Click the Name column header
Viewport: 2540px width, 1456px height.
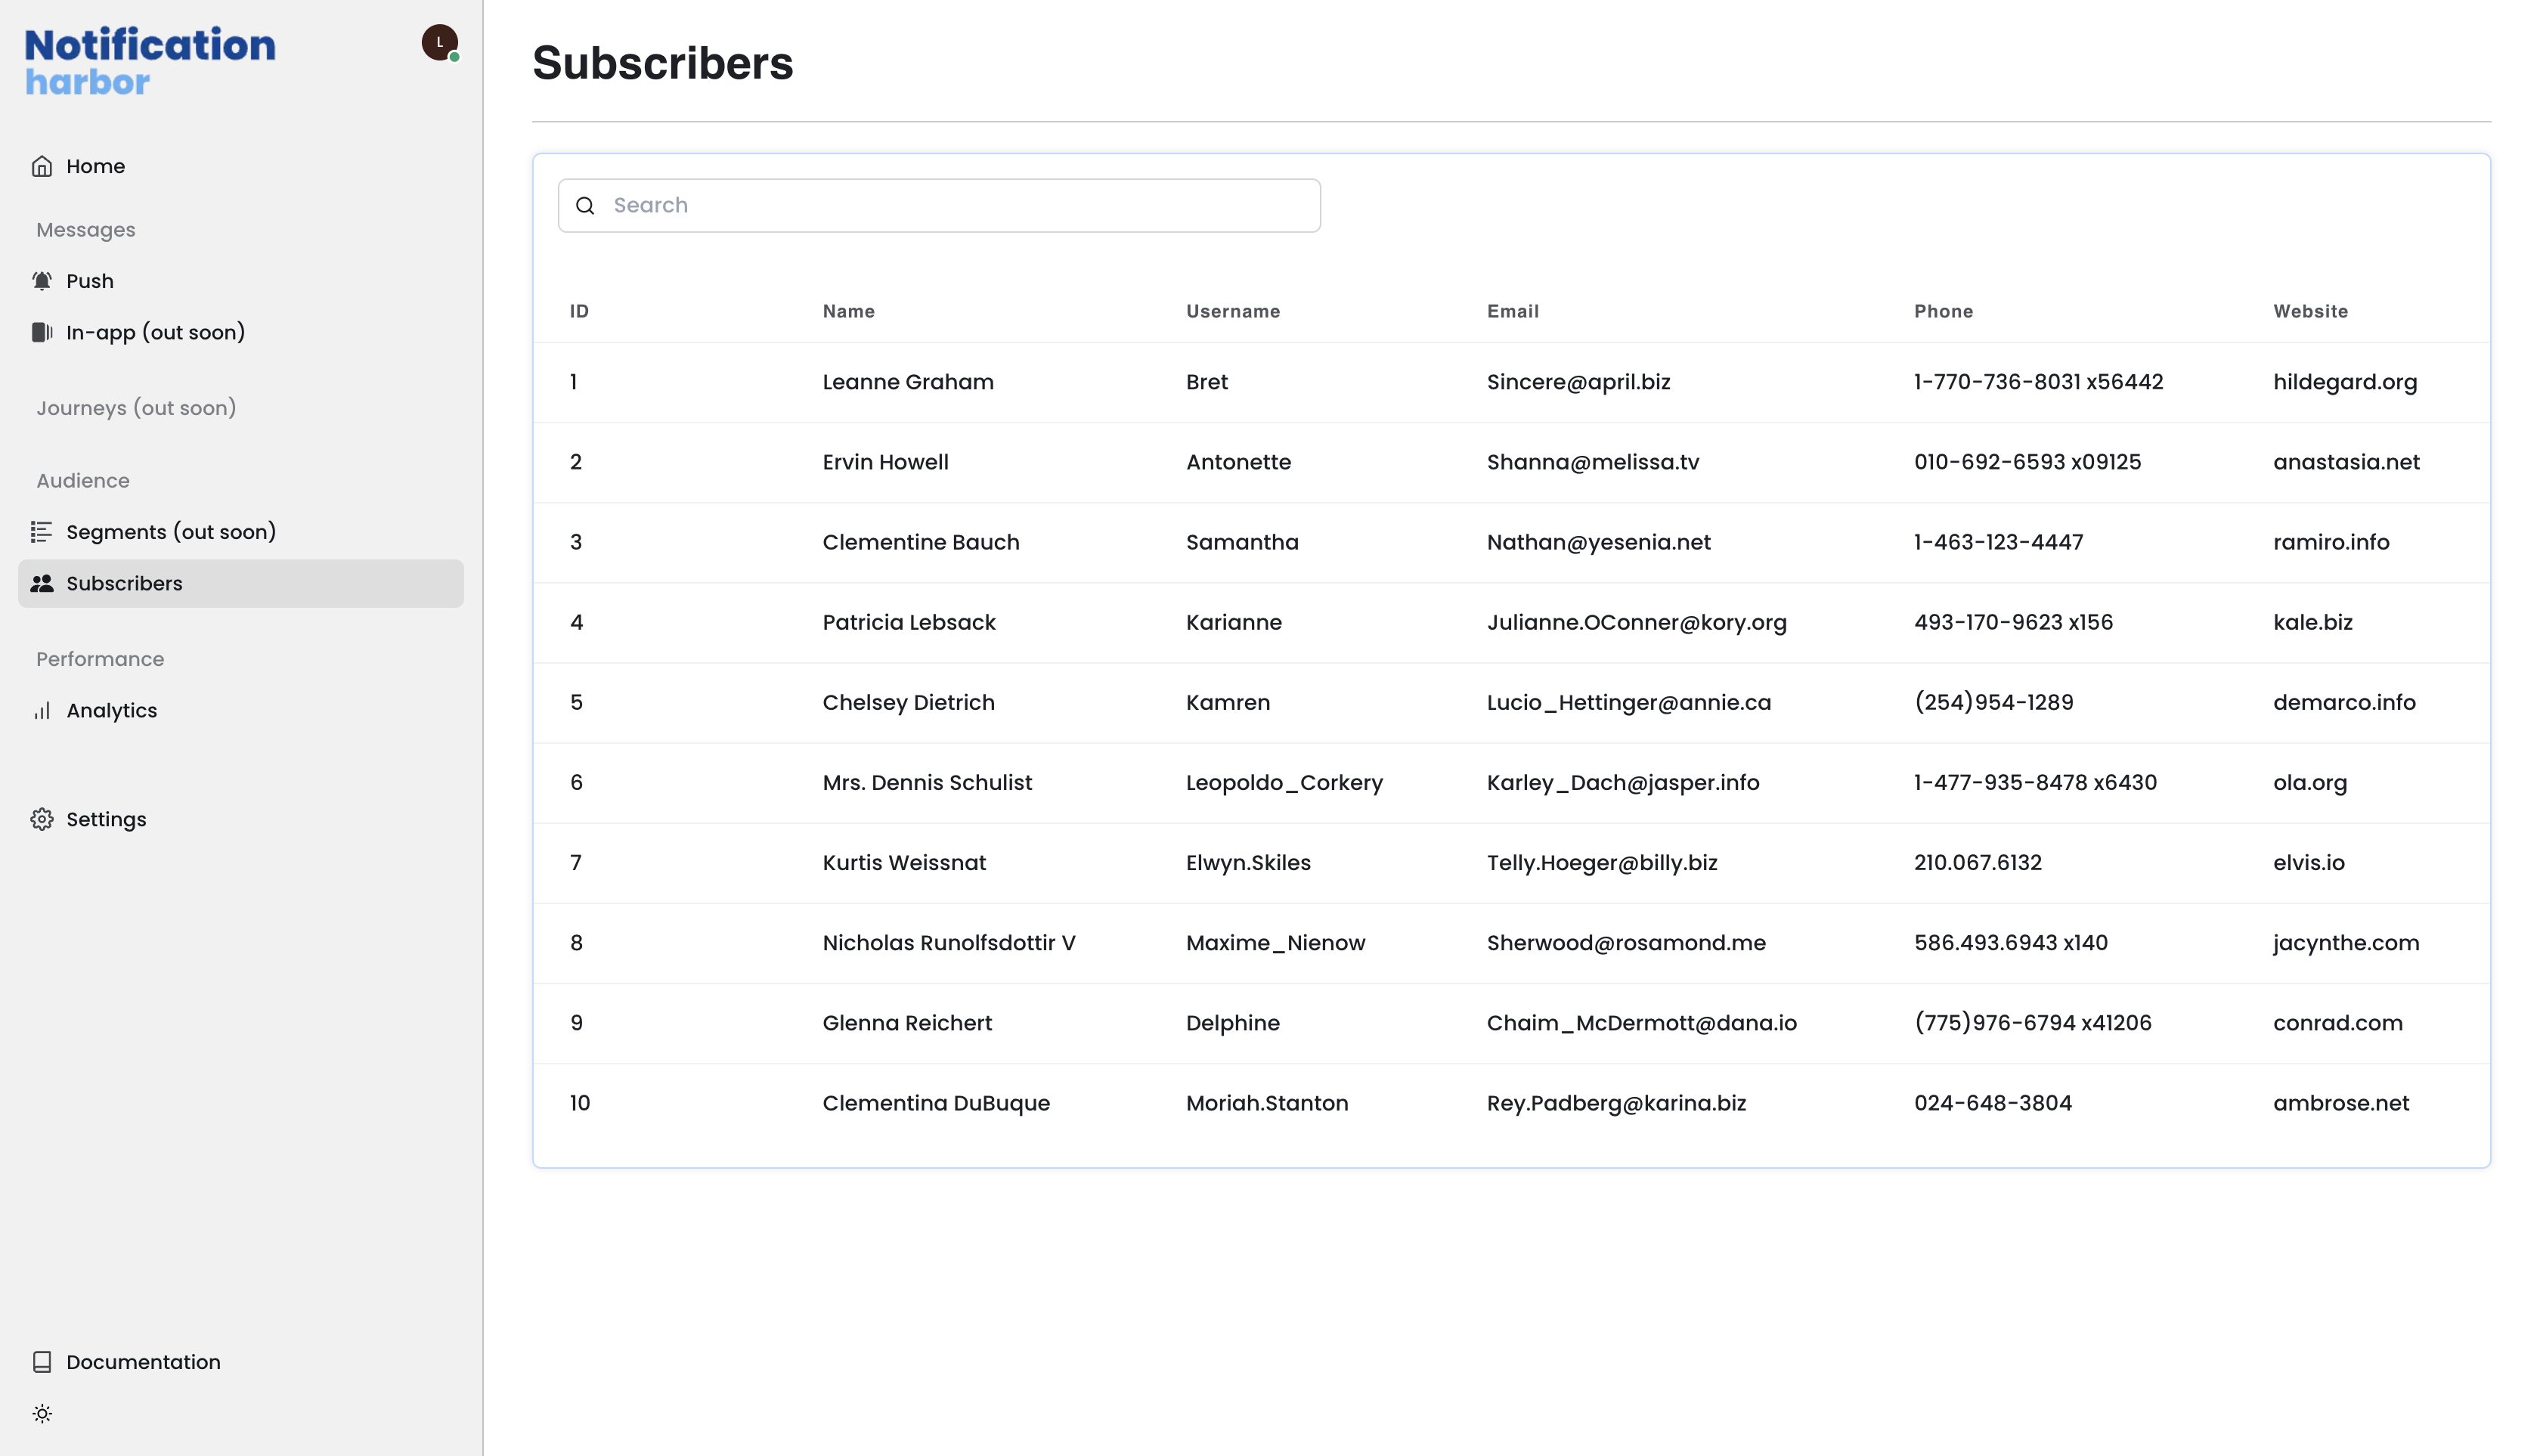coord(848,311)
